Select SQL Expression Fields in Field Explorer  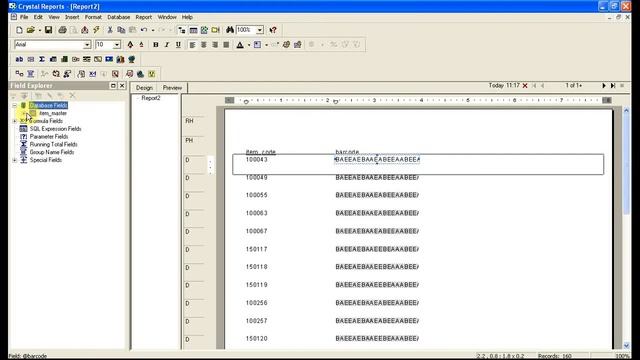click(56, 129)
